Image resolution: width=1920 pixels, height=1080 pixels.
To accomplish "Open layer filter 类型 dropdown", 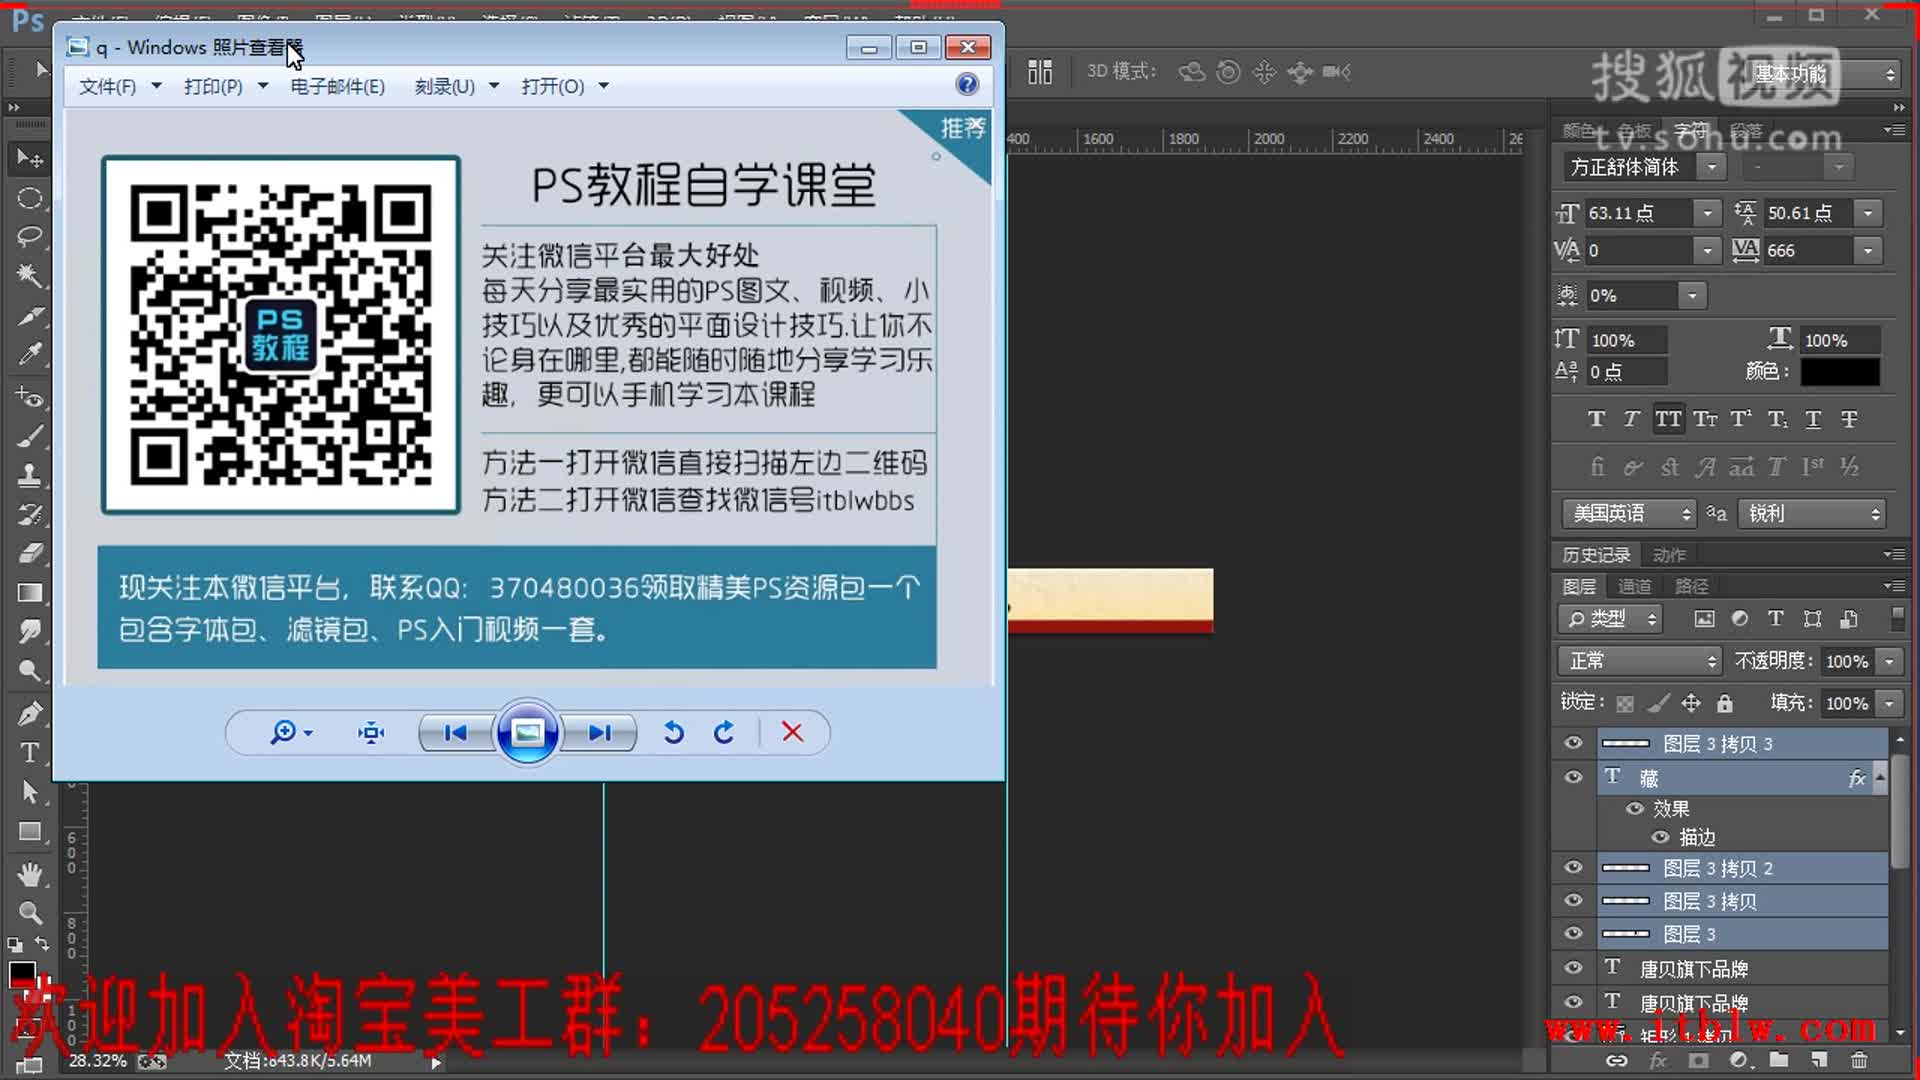I will (1608, 619).
